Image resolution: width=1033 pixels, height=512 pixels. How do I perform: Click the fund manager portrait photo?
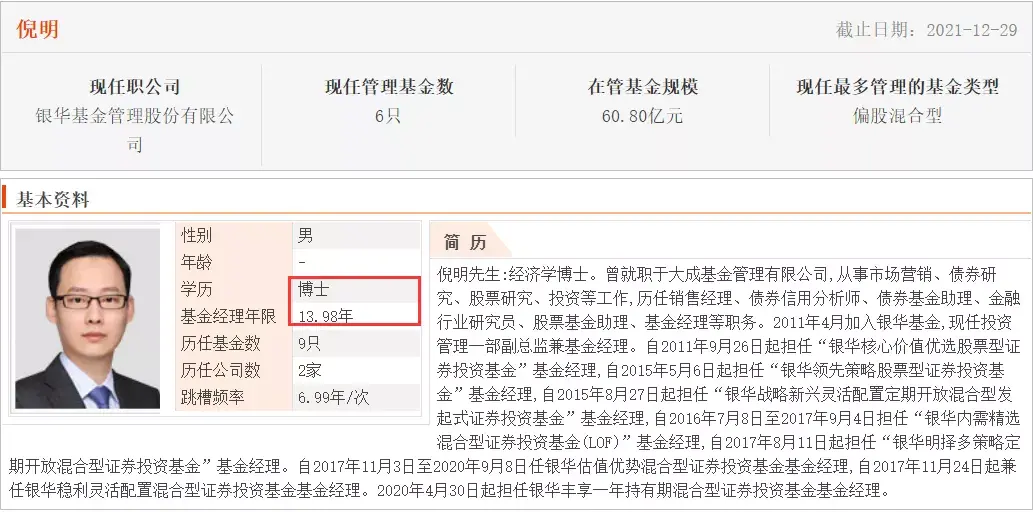[87, 318]
